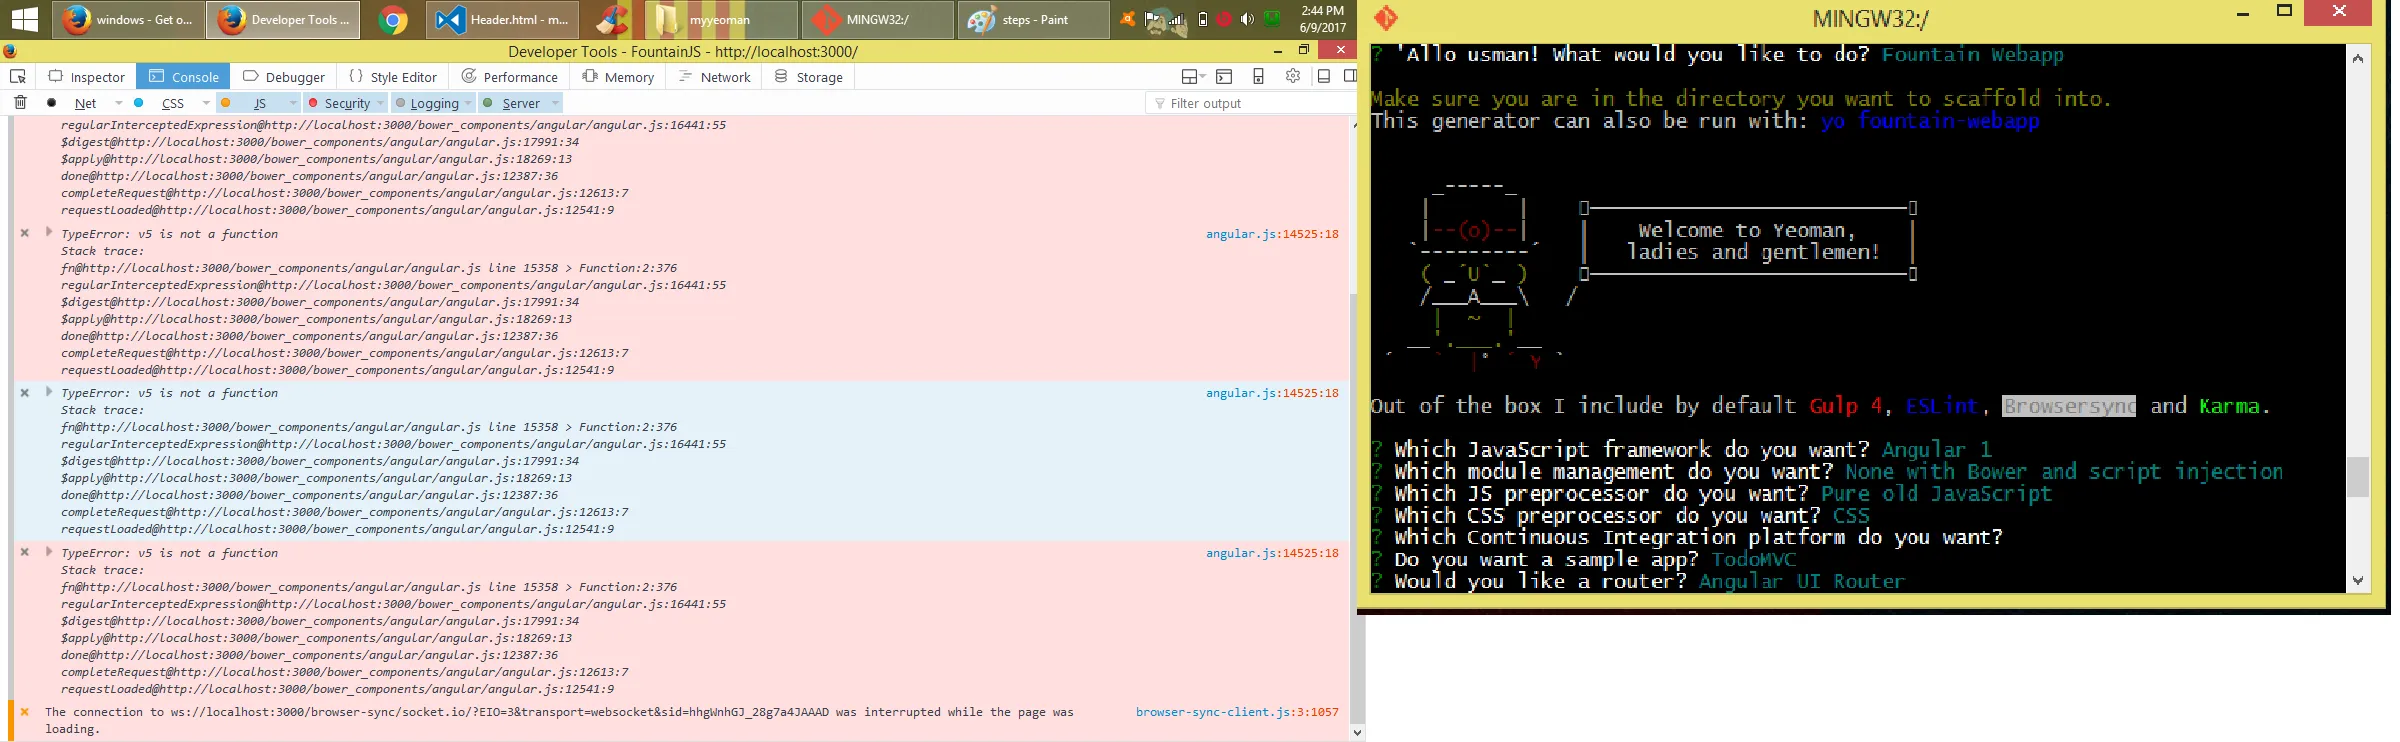Open DevTools settings gear
The height and width of the screenshot is (742, 2400).
point(1293,76)
